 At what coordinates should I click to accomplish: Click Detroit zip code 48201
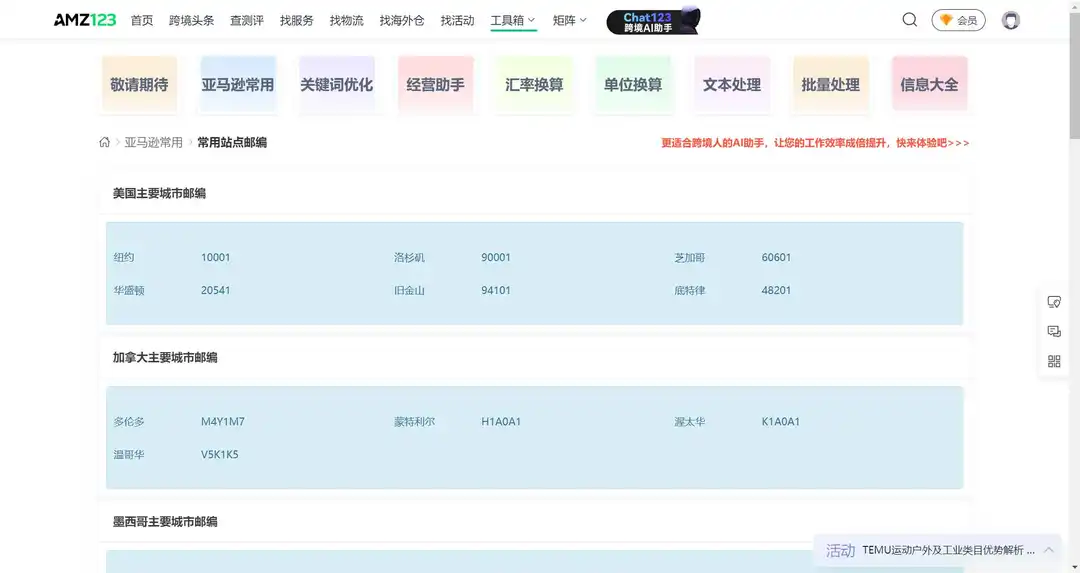(776, 290)
